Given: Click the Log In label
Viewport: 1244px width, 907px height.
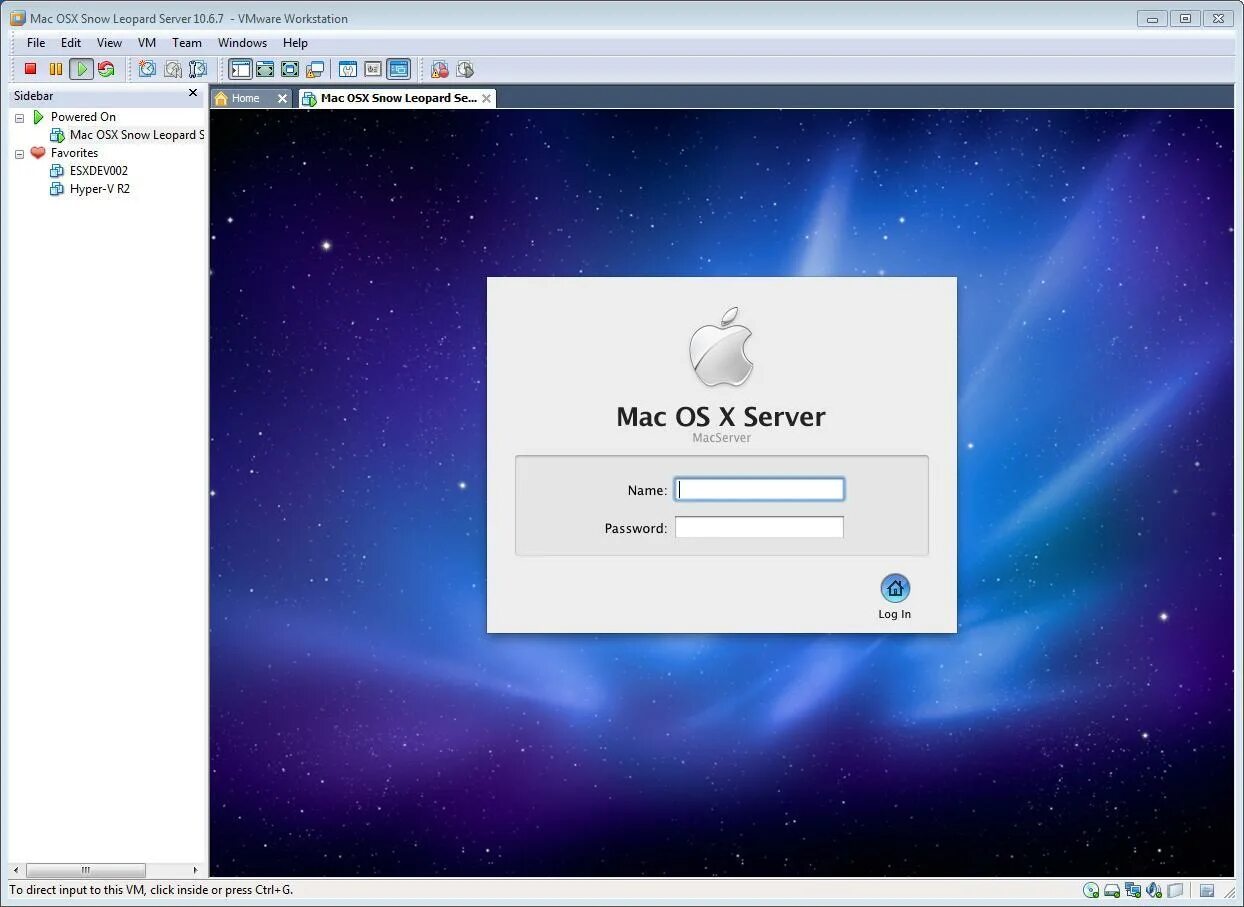Looking at the screenshot, I should pos(894,614).
